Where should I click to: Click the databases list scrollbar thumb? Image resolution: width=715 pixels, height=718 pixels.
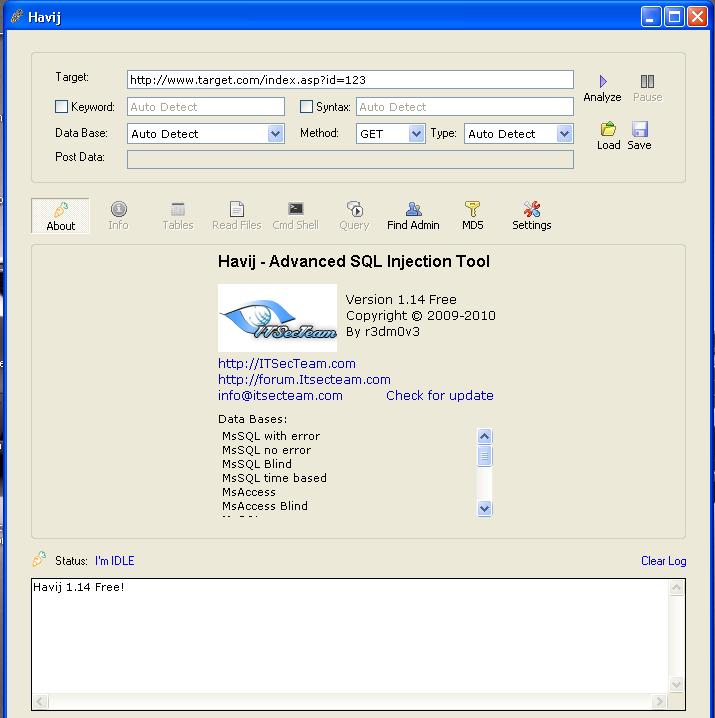click(x=485, y=456)
